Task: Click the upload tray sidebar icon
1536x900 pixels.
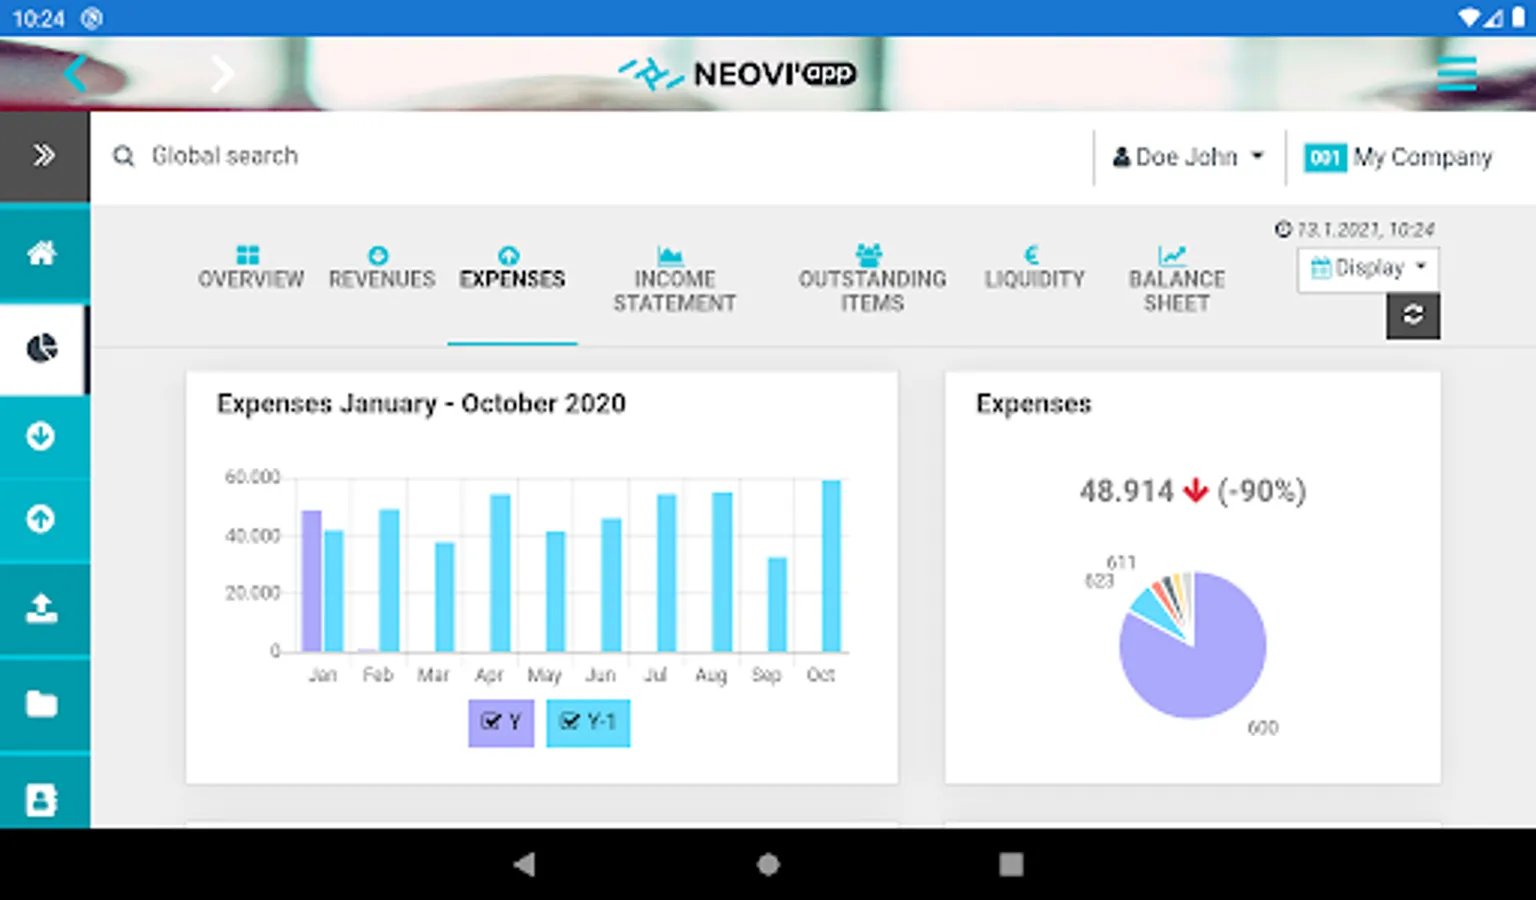Action: 42,608
